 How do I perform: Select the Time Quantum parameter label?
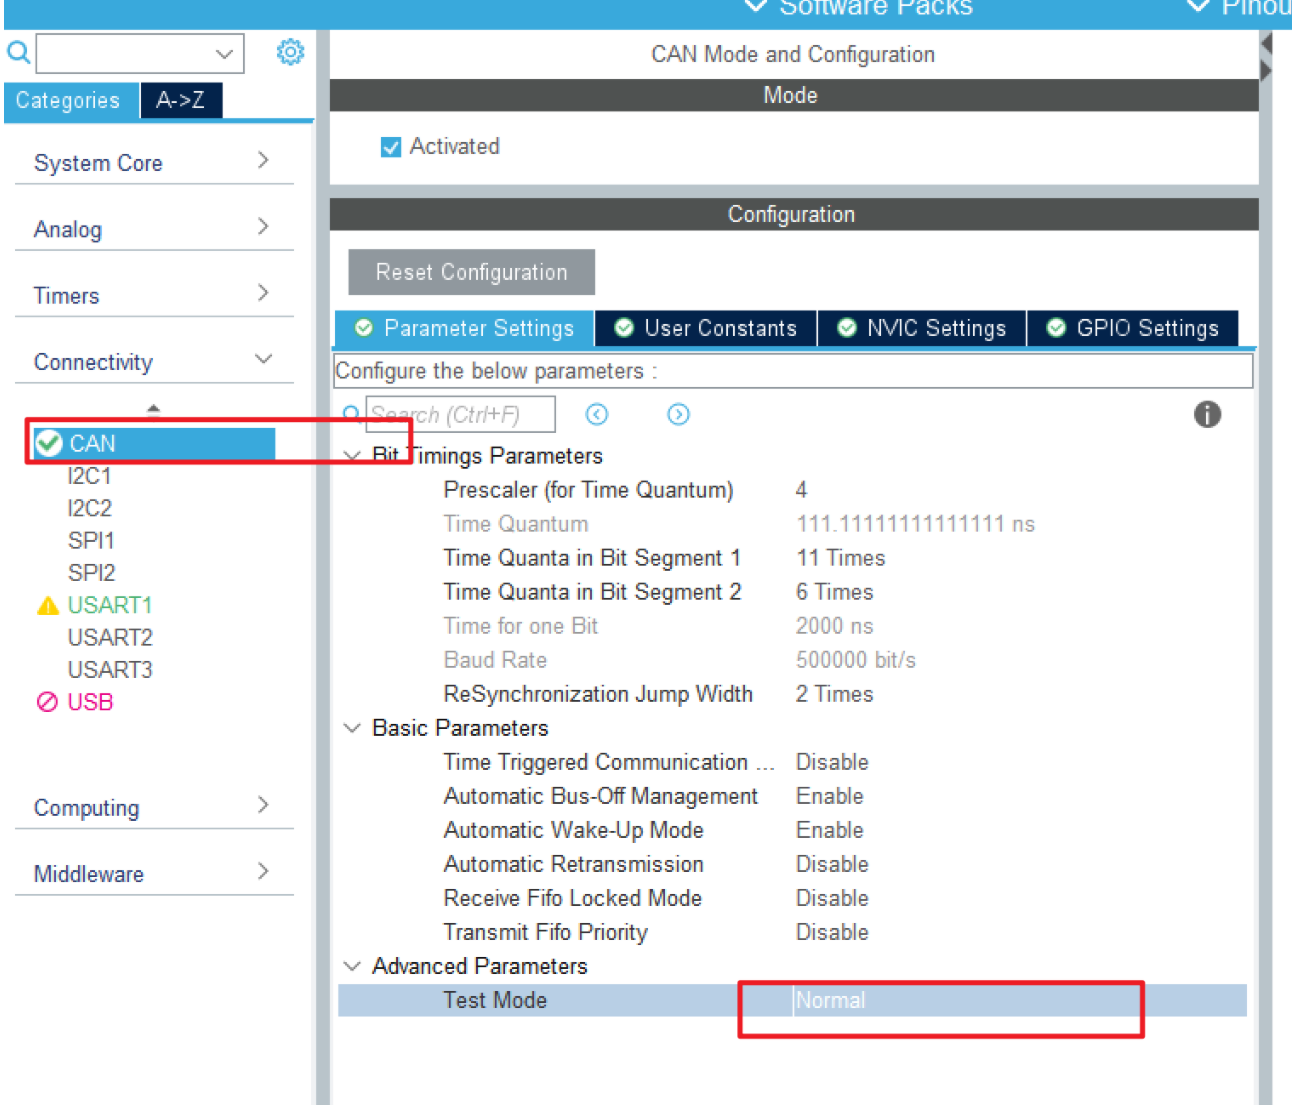pyautogui.click(x=516, y=524)
